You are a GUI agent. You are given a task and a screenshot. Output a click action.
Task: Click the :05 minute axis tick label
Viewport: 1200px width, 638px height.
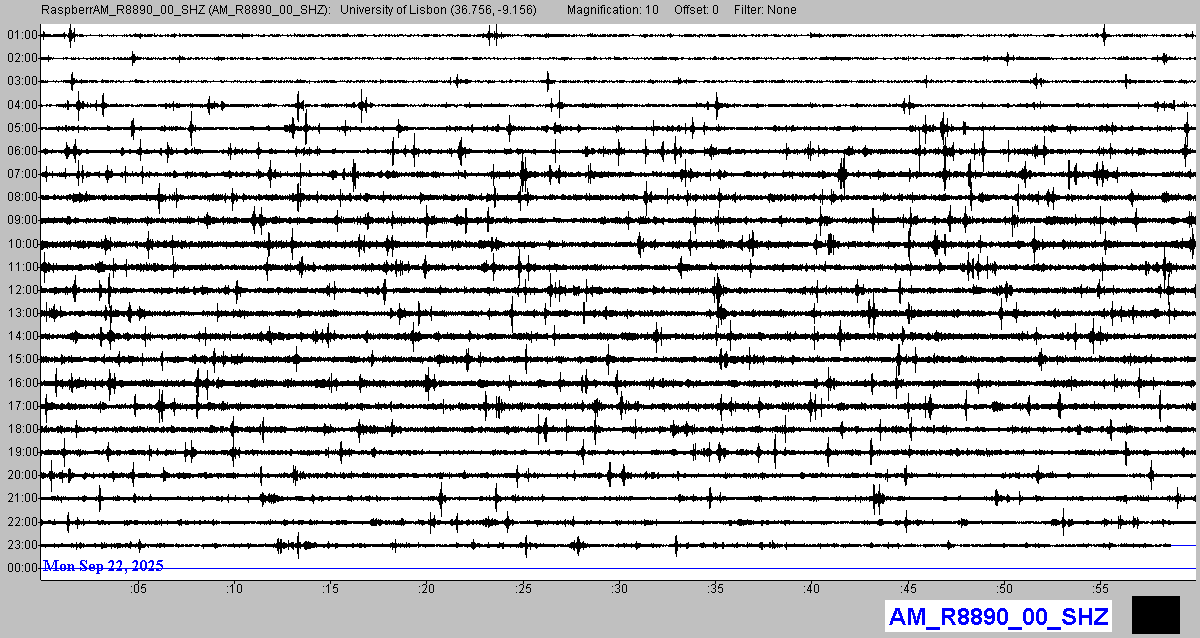(x=141, y=590)
